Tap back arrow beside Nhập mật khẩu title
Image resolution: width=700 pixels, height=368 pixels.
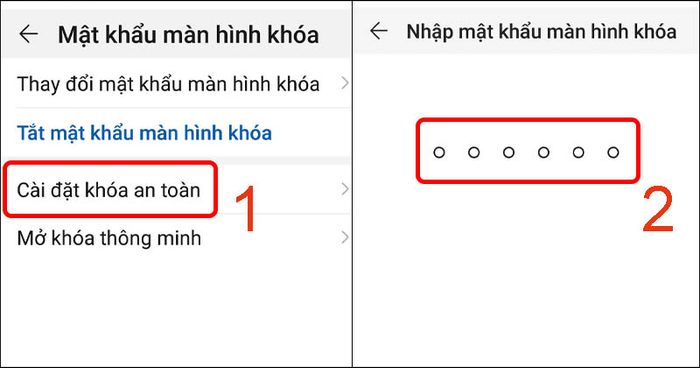point(379,31)
